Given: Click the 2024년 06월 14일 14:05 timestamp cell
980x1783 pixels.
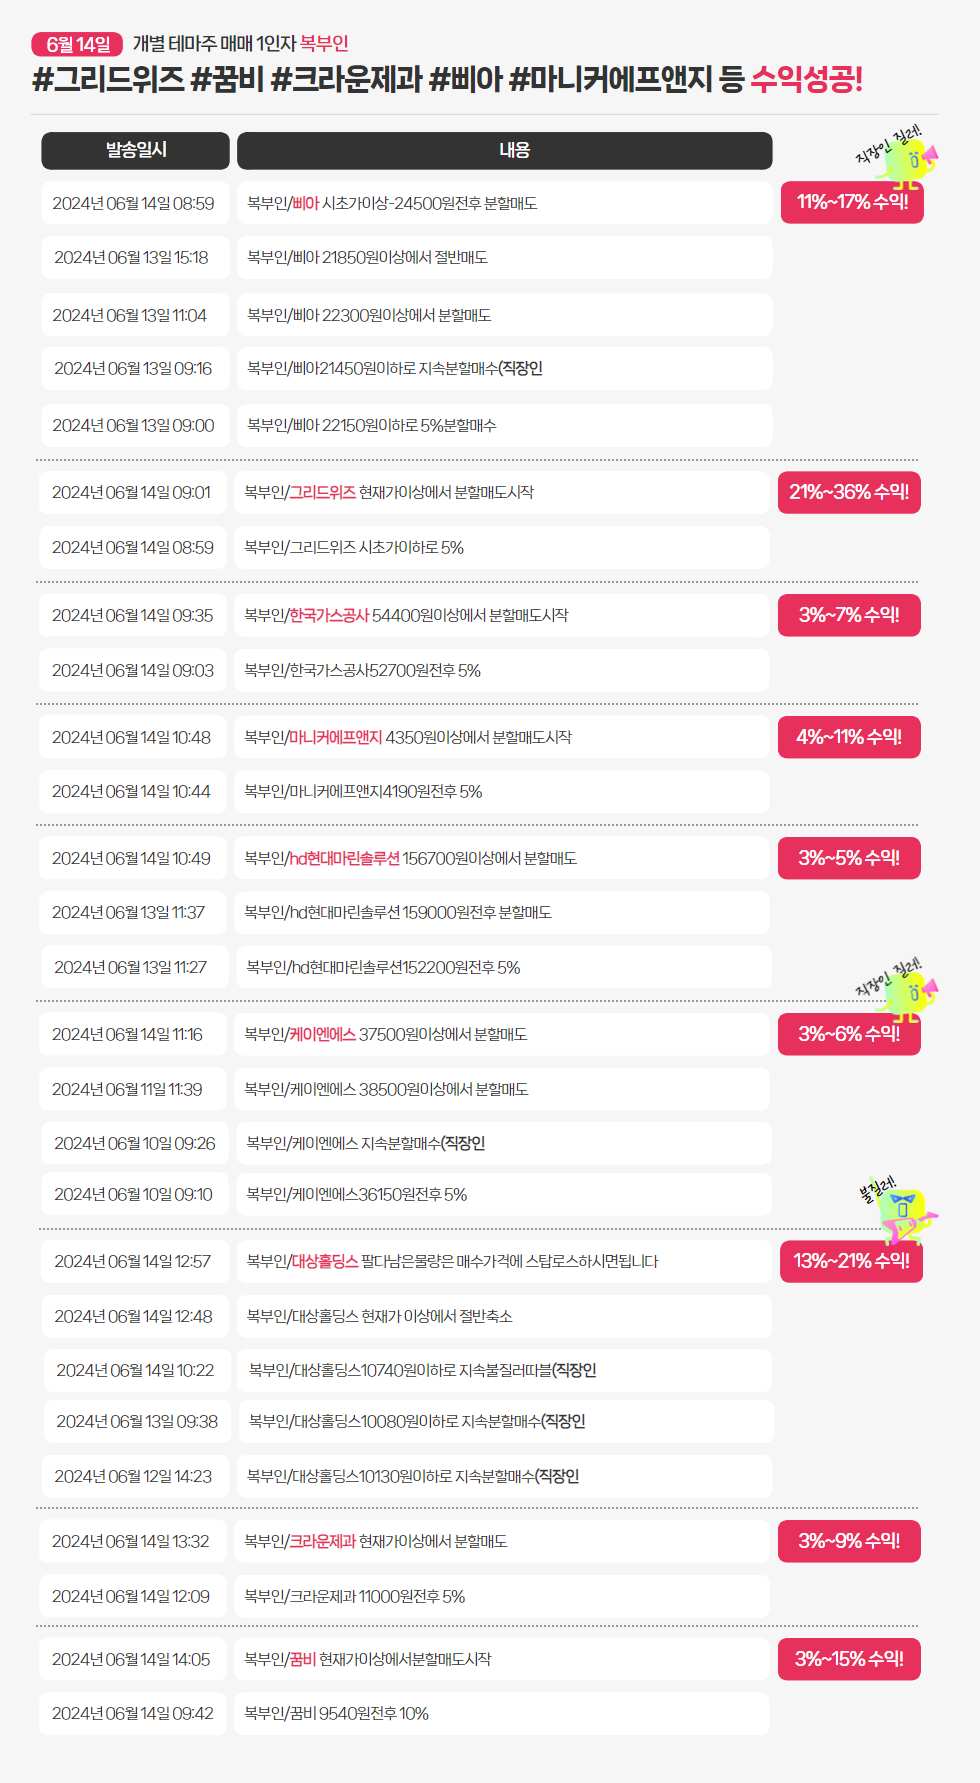Looking at the screenshot, I should pos(132,1660).
